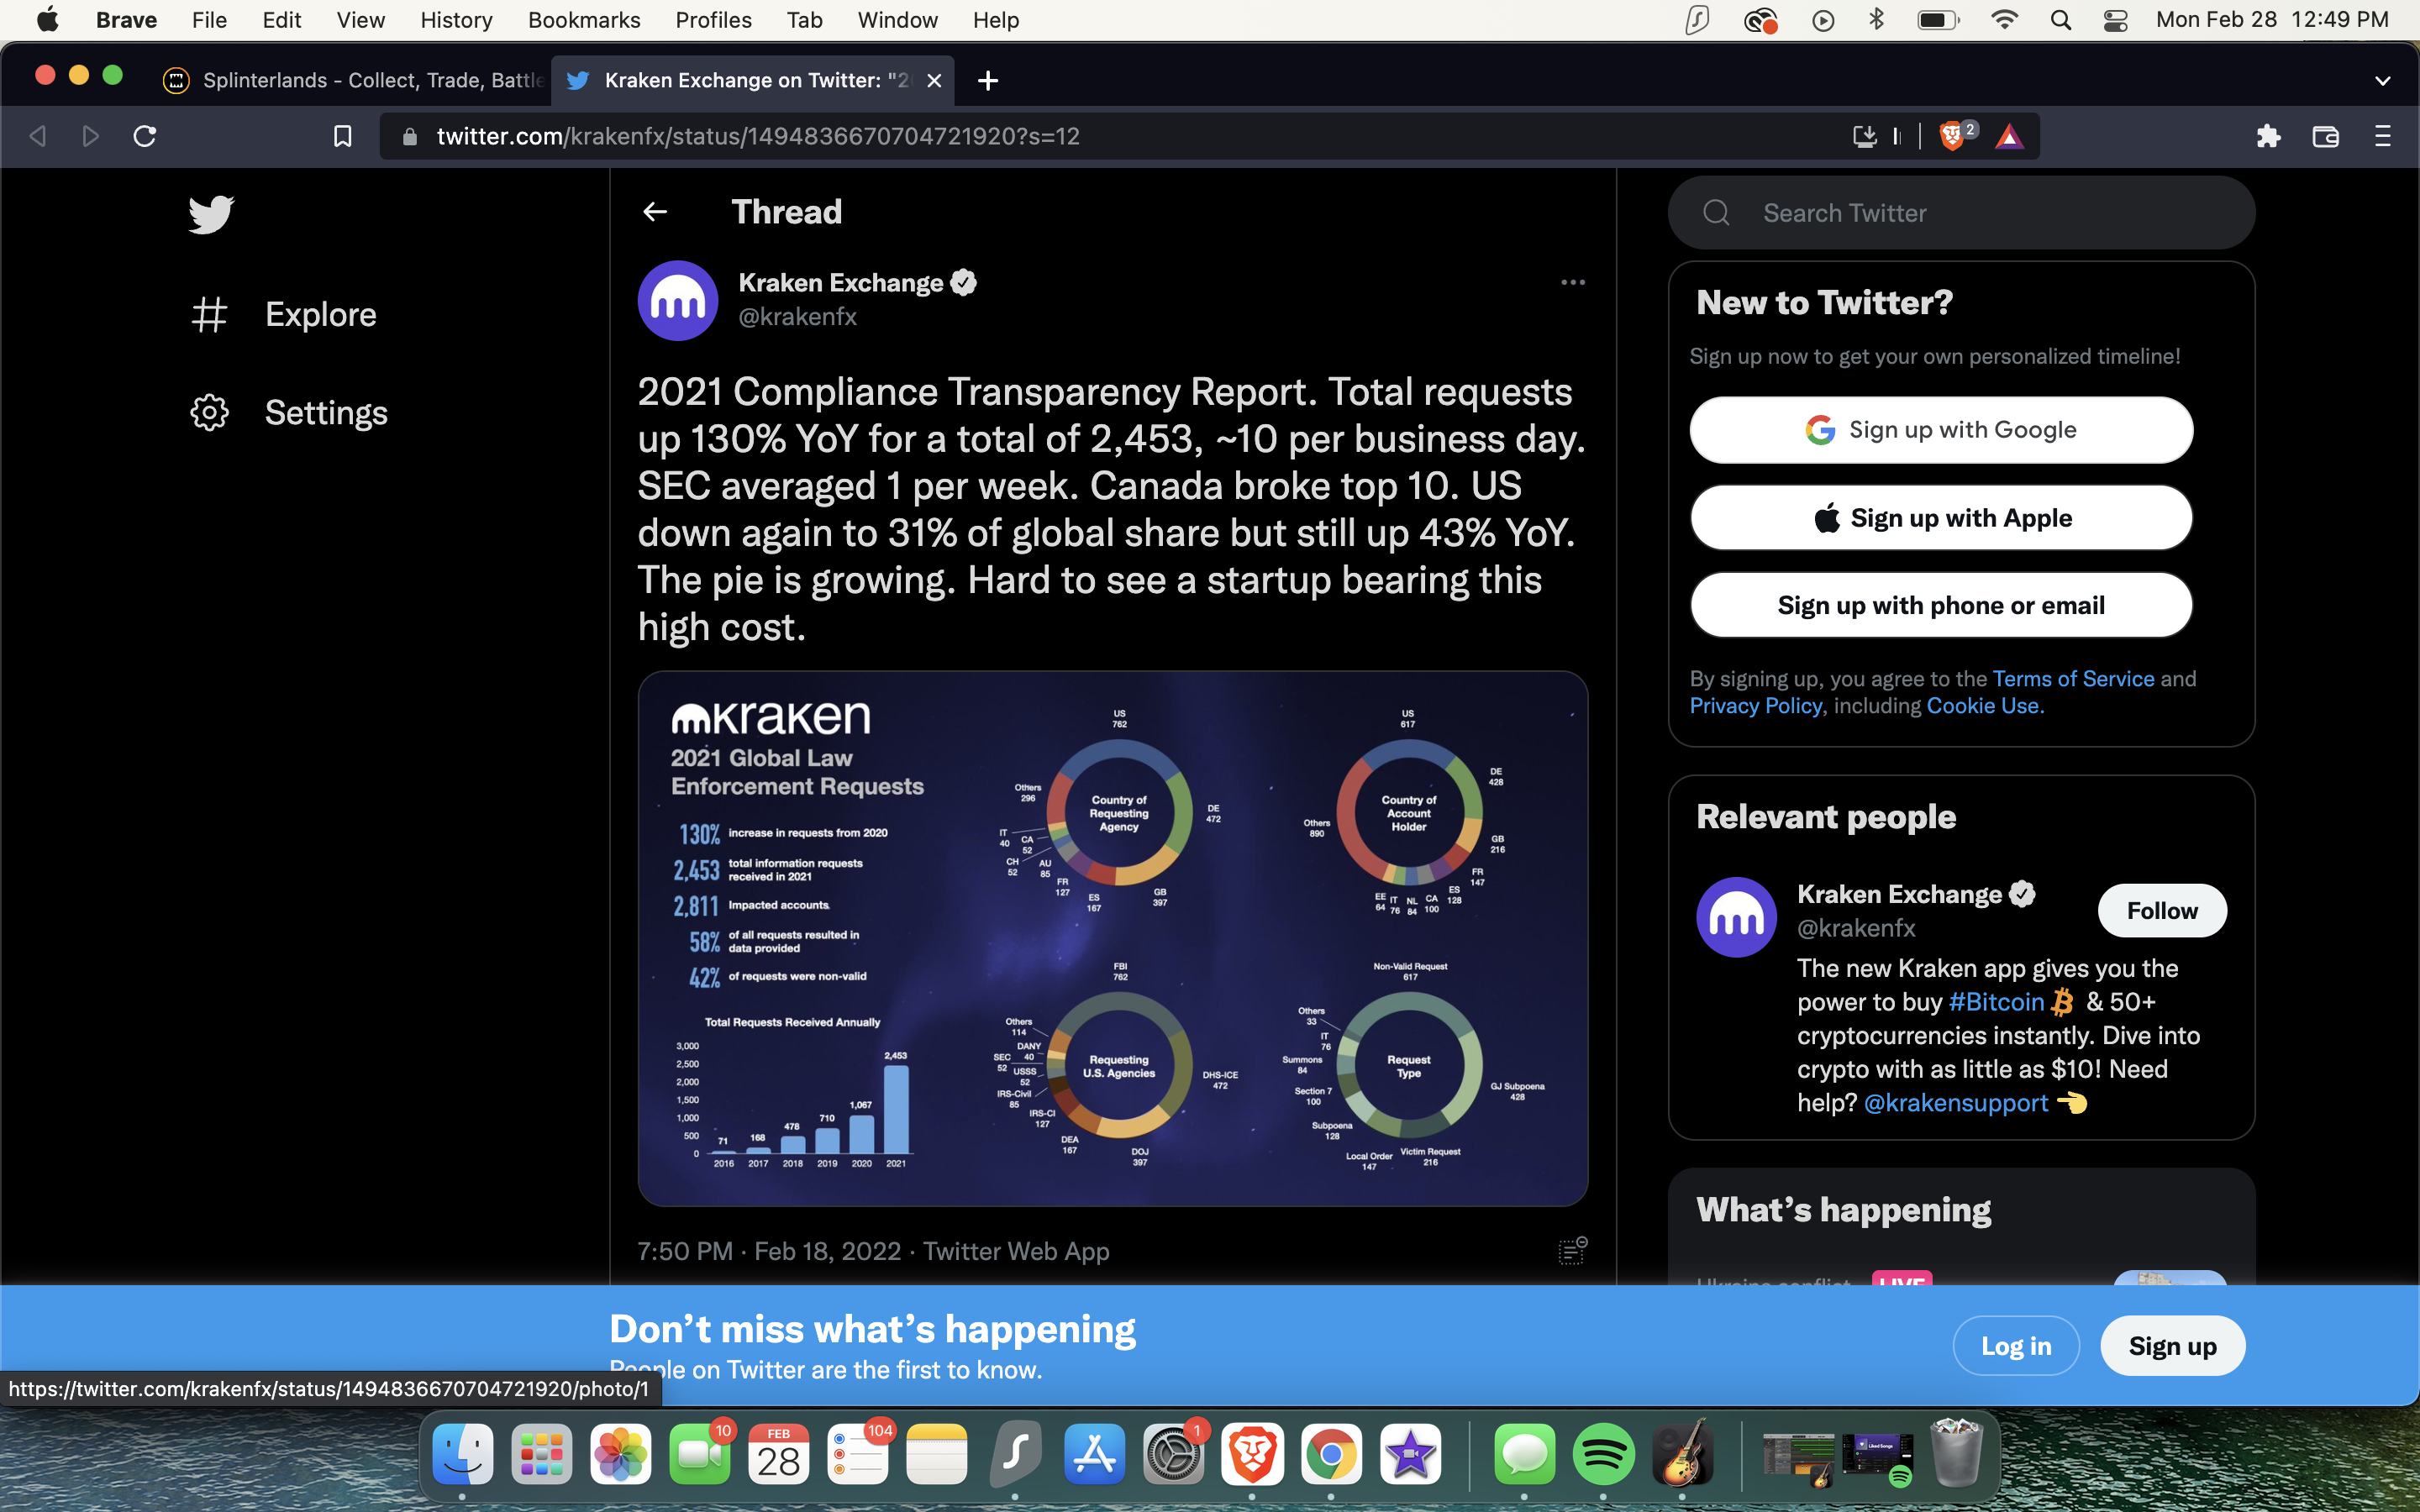Bookmark this page
2420x1512 pixels.
[x=342, y=136]
